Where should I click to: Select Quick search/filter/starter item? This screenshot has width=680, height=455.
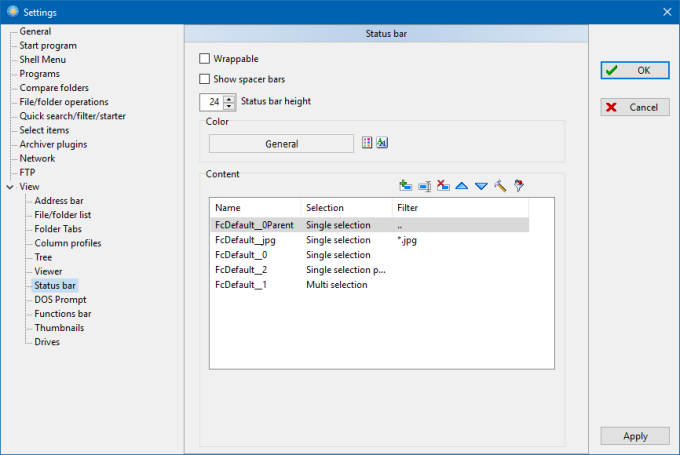tap(72, 116)
